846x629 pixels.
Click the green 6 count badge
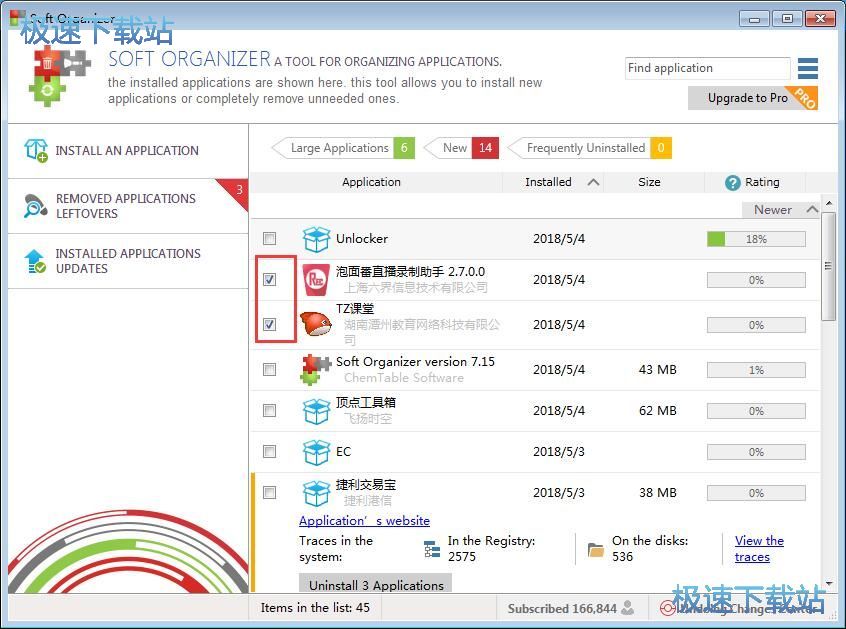[x=404, y=148]
